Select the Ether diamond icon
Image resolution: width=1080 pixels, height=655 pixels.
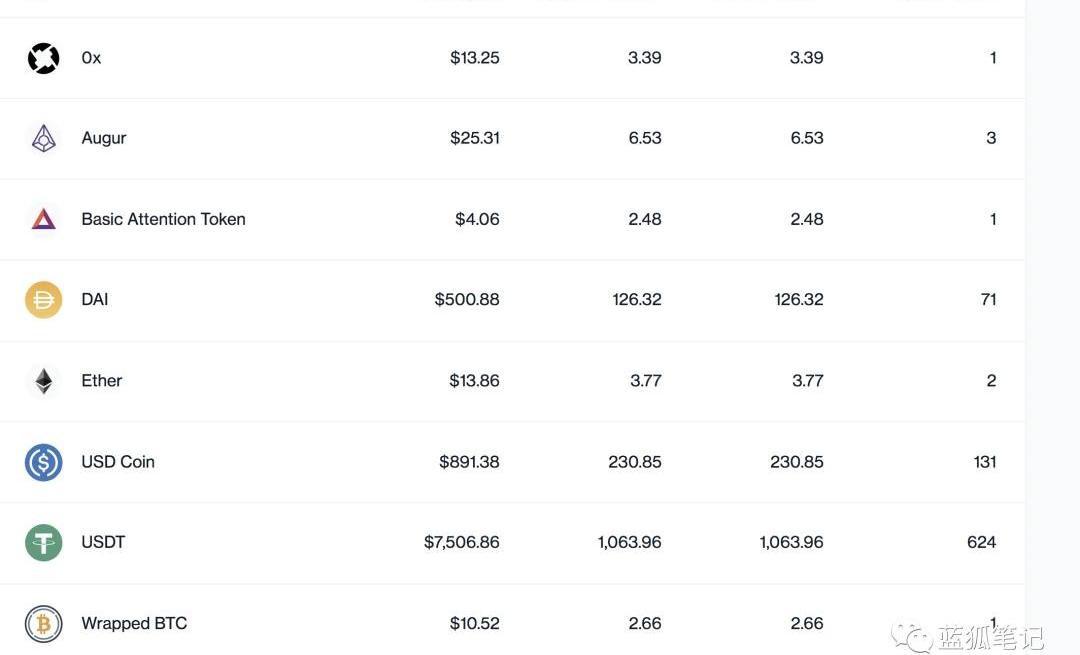click(43, 381)
